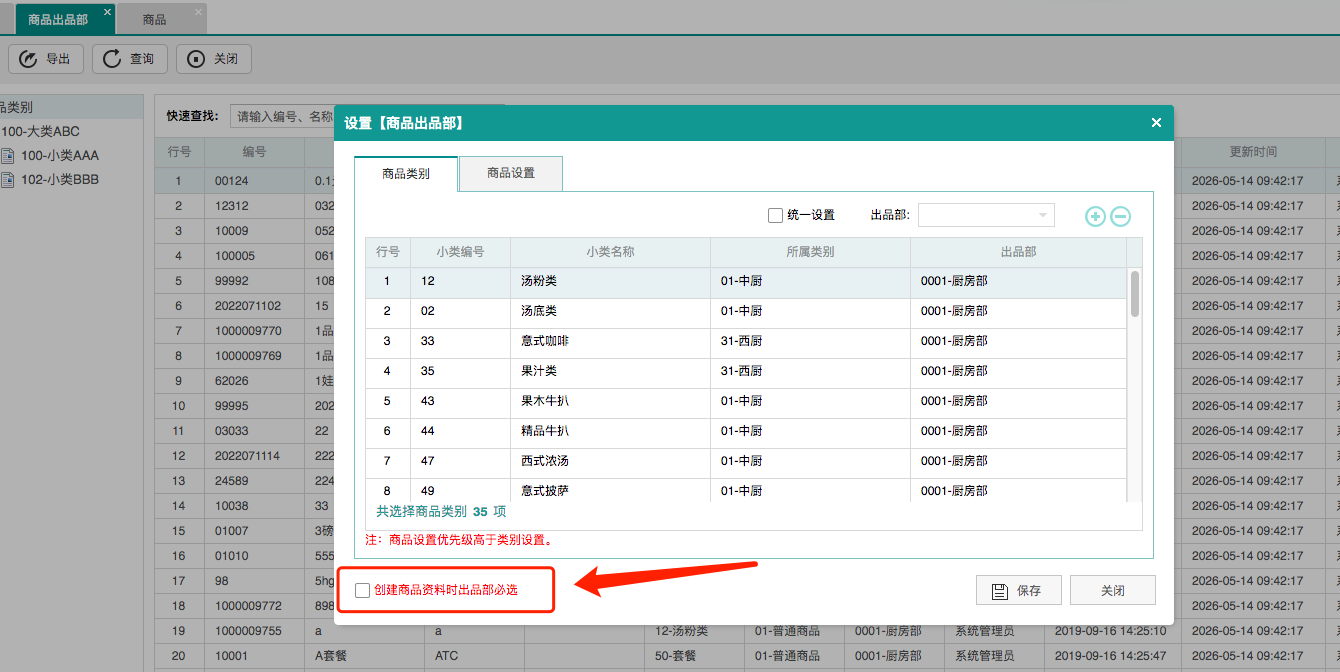Switch to the 商品 page tab
The image size is (1340, 672).
click(x=154, y=19)
